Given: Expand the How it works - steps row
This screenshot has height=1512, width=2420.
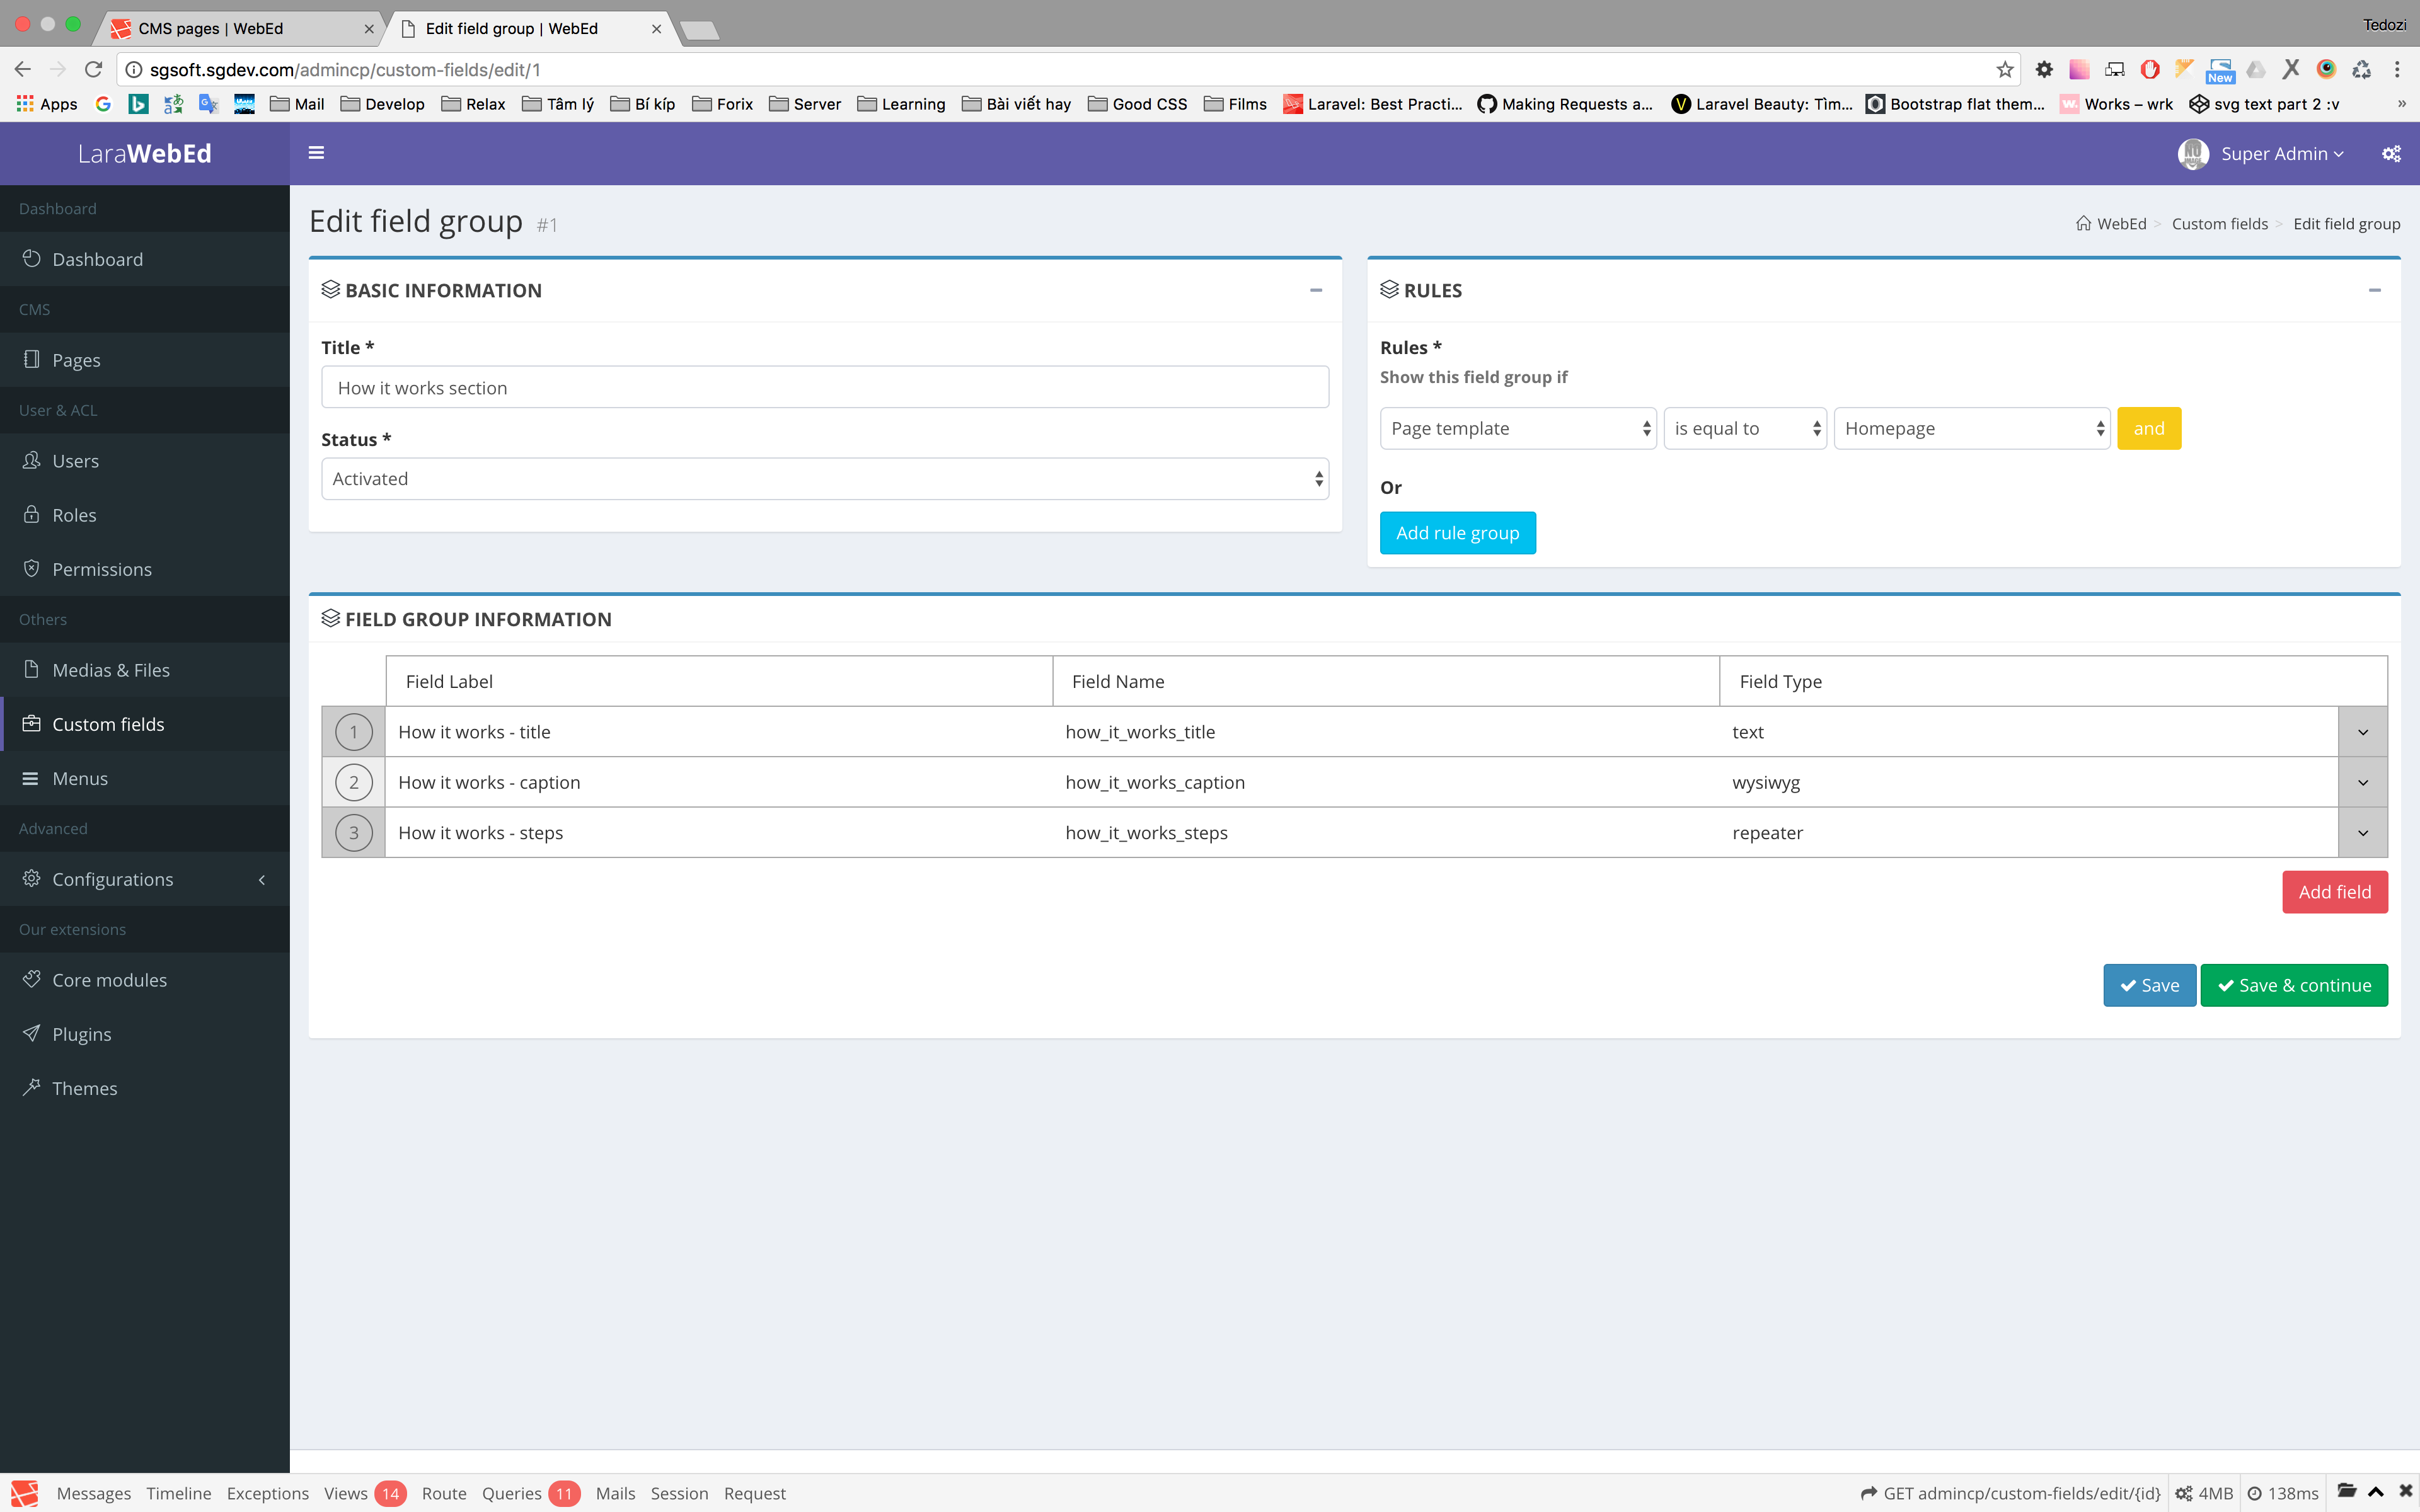Looking at the screenshot, I should 2362,833.
